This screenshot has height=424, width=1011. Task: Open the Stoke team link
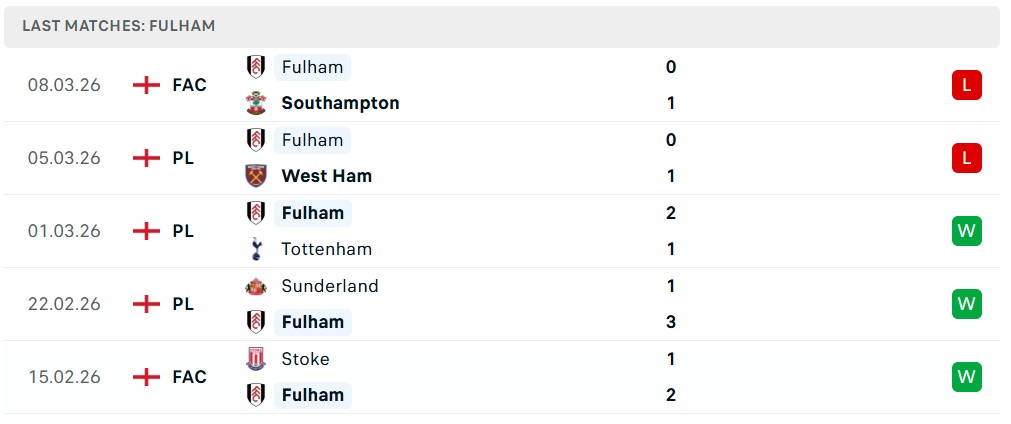pyautogui.click(x=305, y=359)
